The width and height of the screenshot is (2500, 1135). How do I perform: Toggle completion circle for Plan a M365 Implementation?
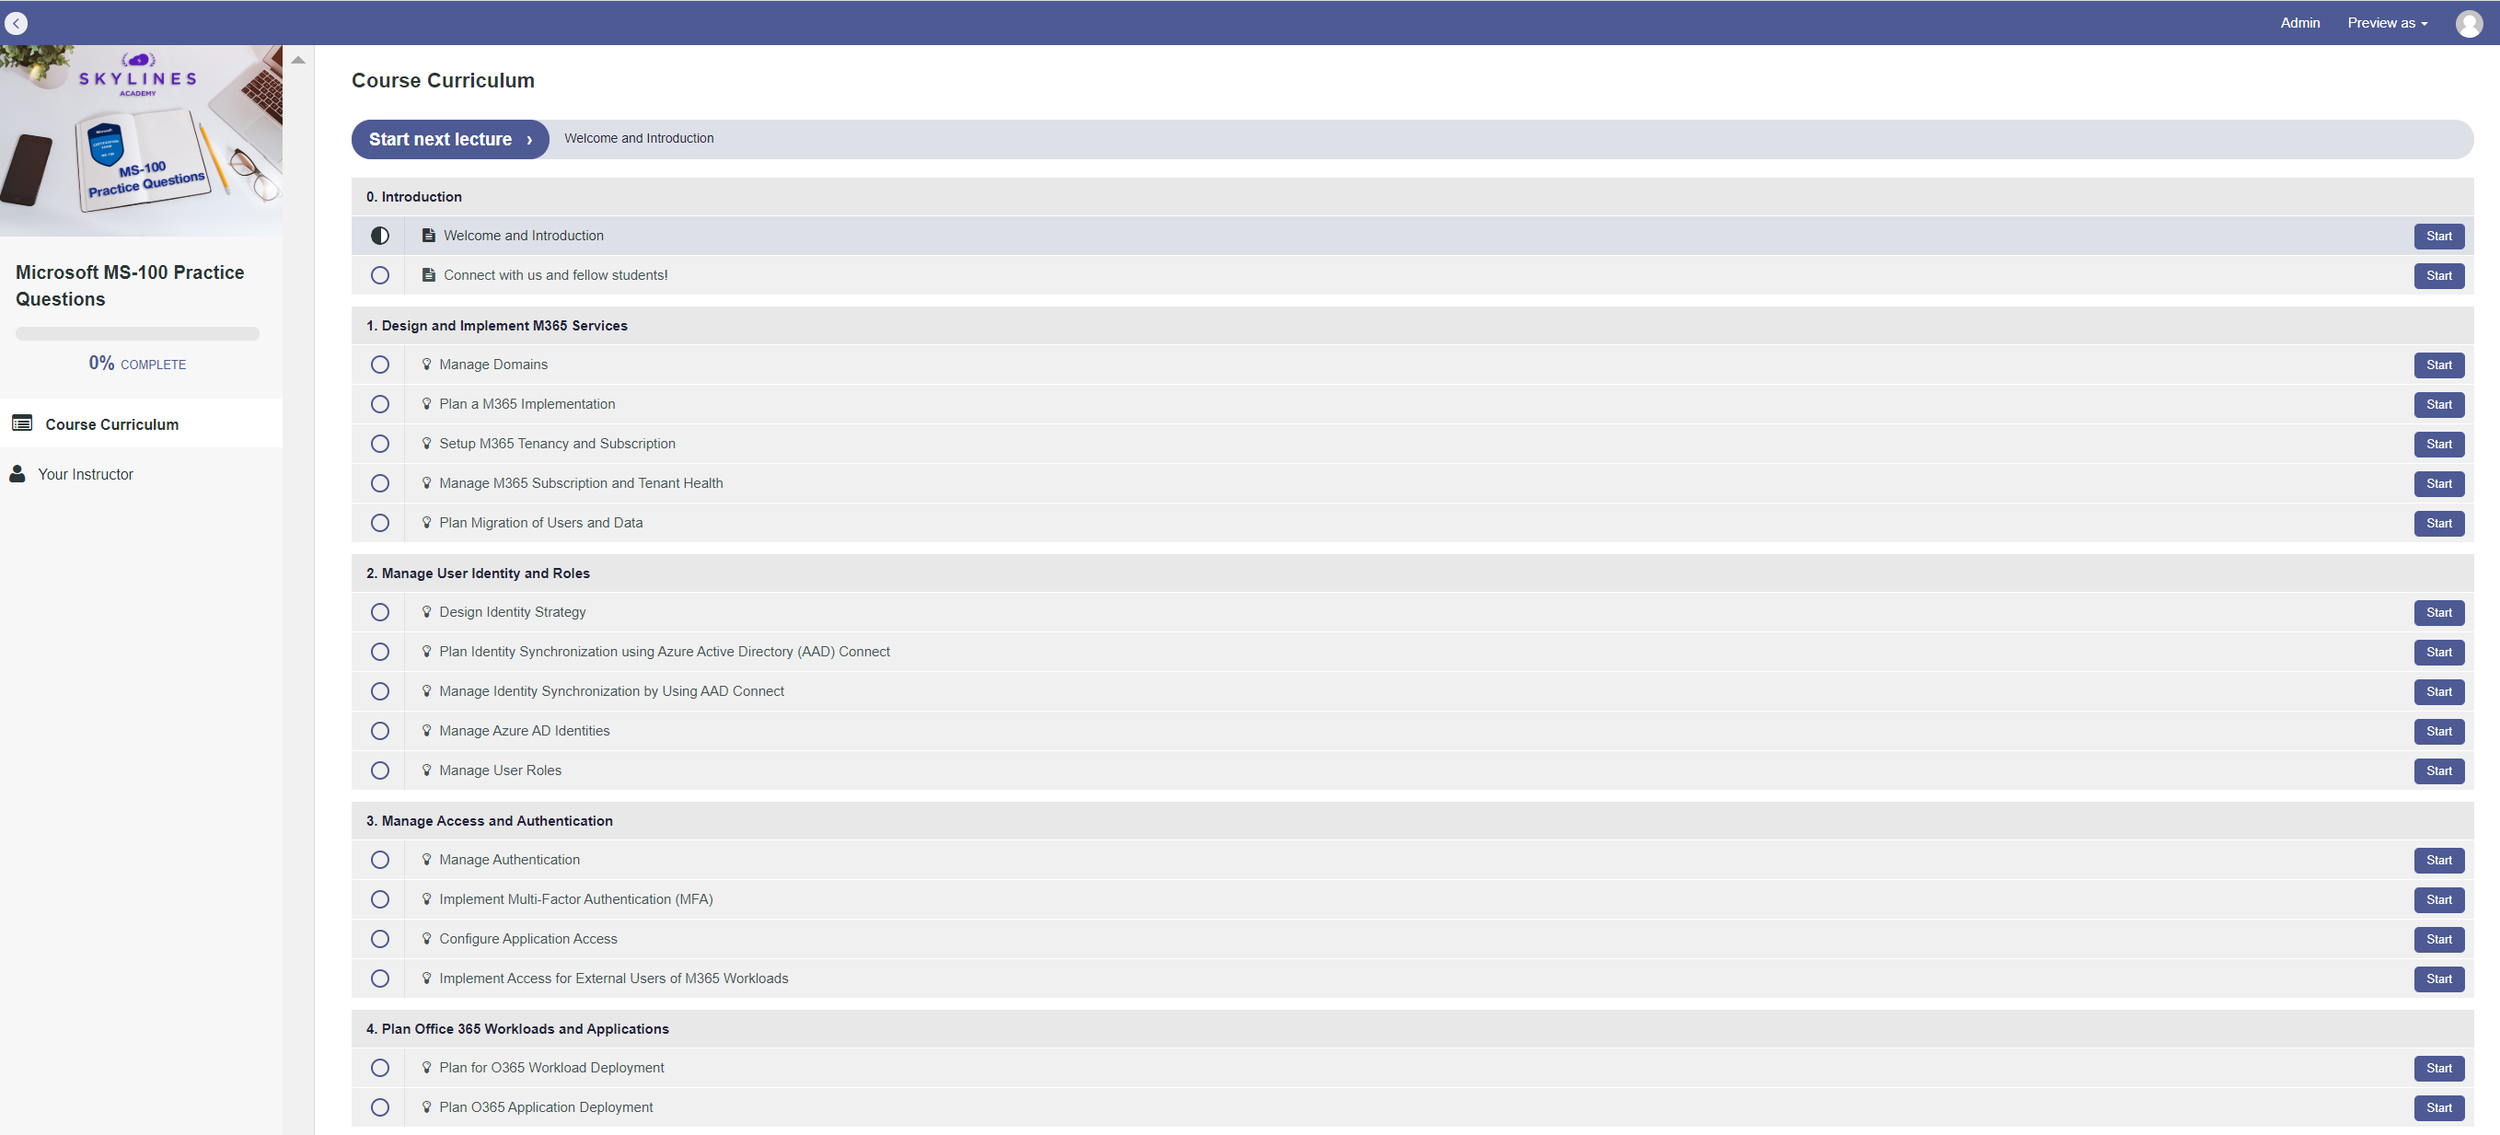click(x=380, y=404)
